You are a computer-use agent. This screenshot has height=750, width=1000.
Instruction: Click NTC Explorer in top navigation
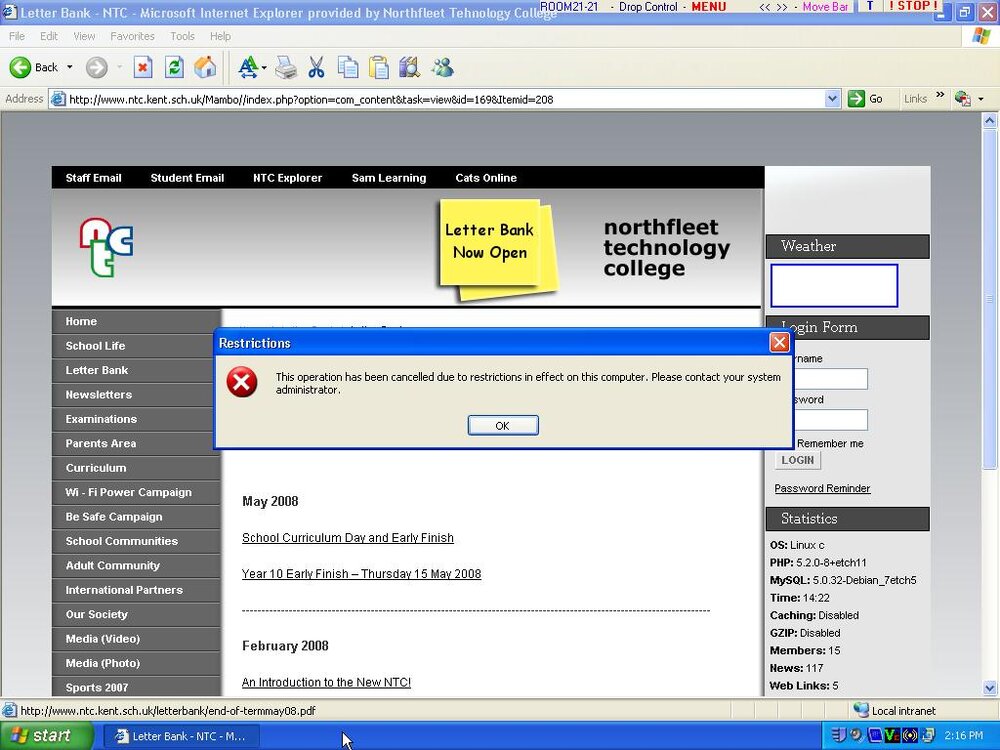coord(287,178)
